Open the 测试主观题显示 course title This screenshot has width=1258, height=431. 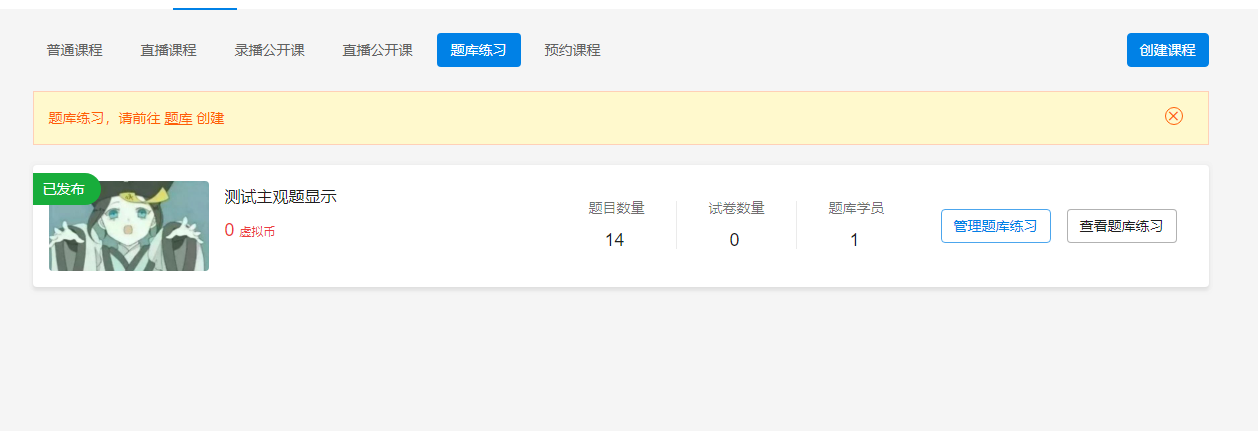coord(280,197)
